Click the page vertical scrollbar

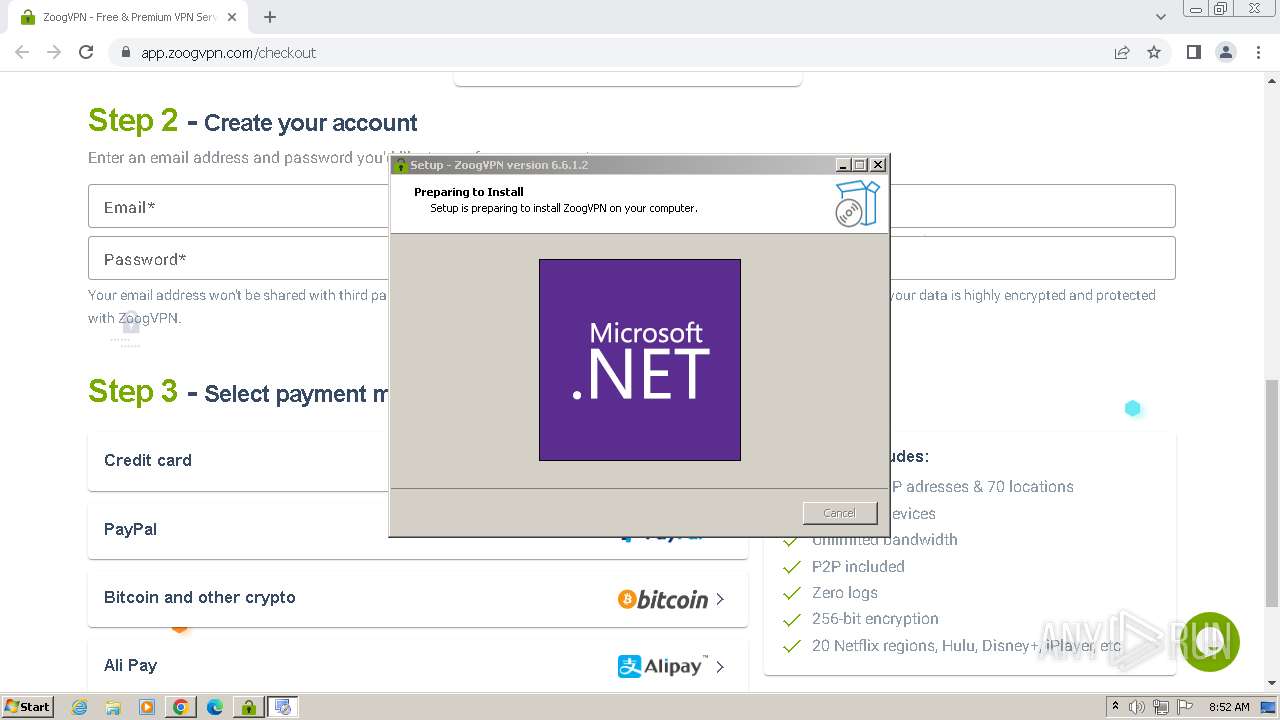(x=1272, y=492)
